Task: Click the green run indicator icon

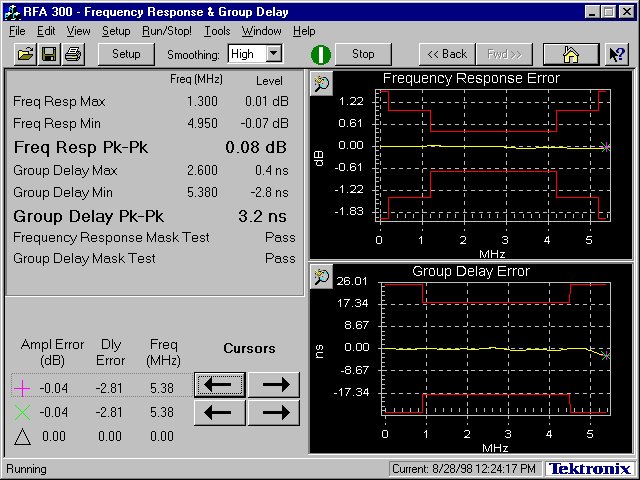Action: pos(321,54)
